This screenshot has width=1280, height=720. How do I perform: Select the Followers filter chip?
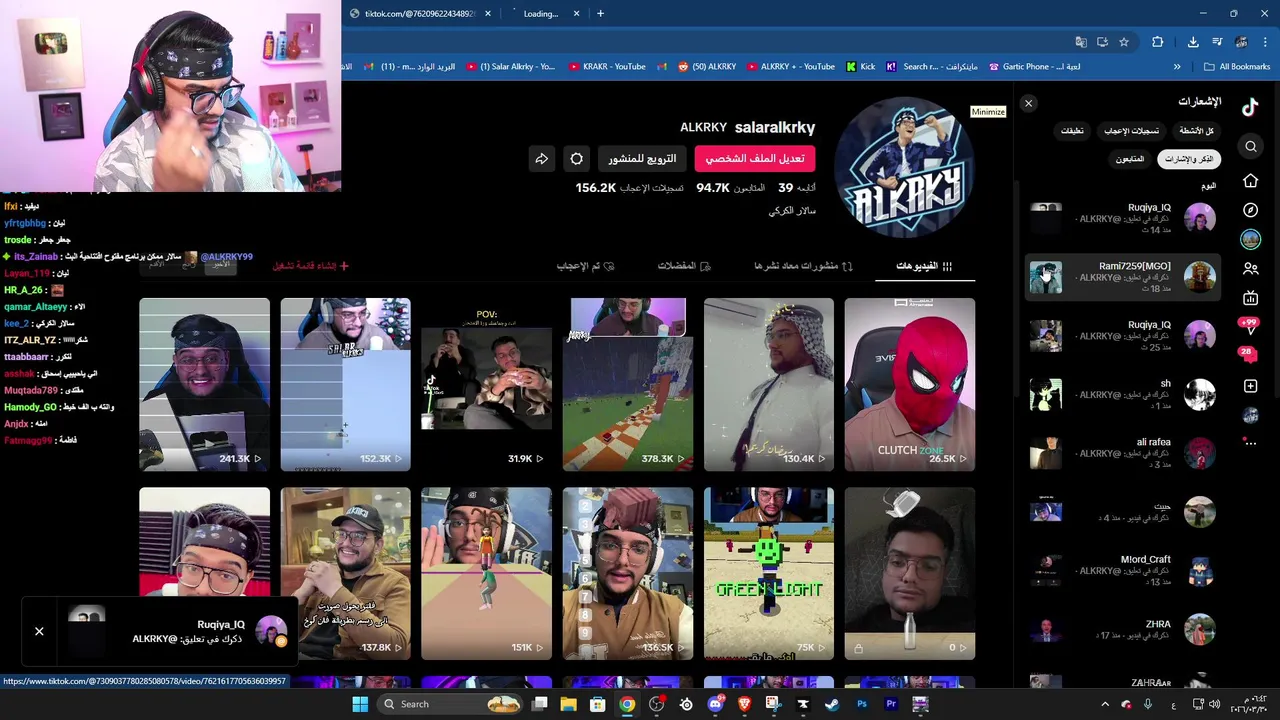point(1130,159)
